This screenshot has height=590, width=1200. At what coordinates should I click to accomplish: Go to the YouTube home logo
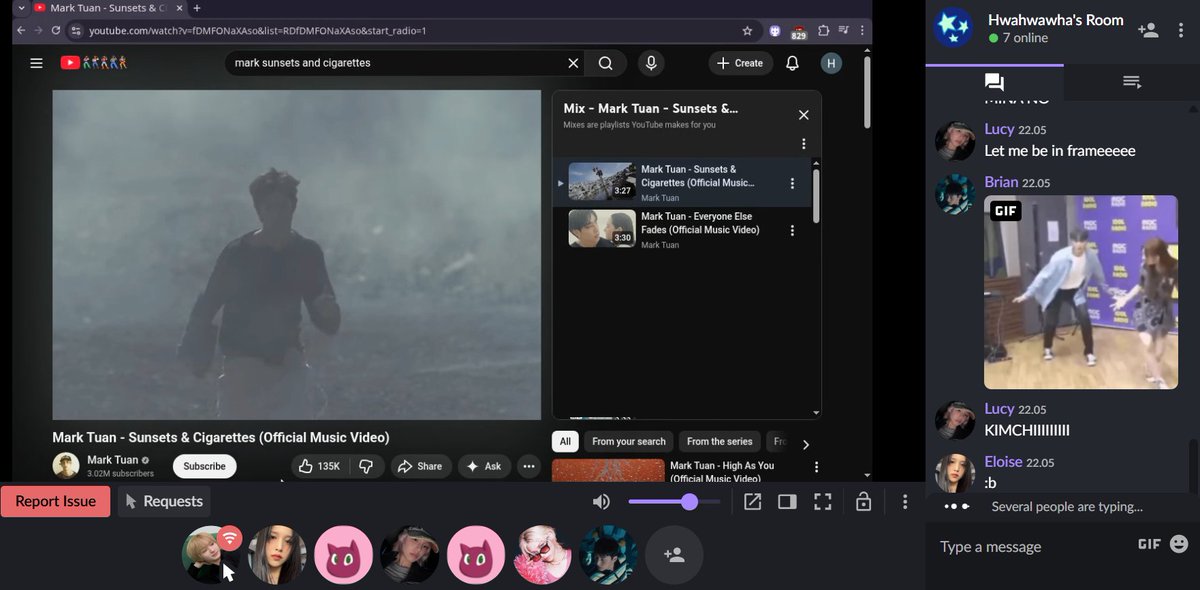(x=93, y=63)
